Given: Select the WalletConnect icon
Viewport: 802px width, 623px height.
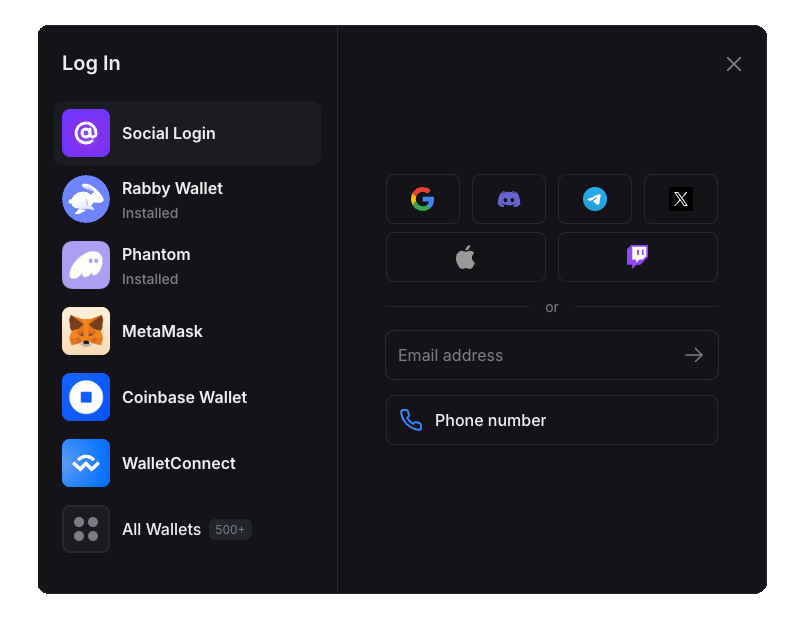Looking at the screenshot, I should 86,463.
